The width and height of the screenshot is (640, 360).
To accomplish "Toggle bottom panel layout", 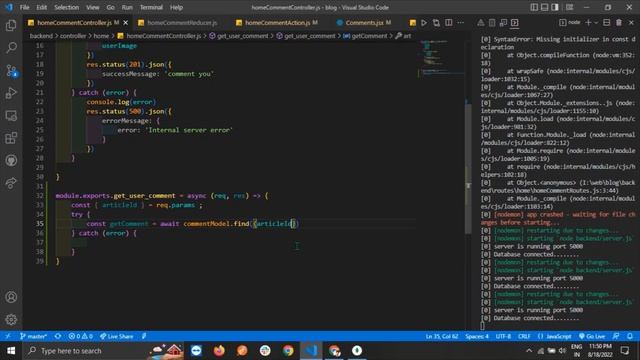I will pyautogui.click(x=544, y=7).
